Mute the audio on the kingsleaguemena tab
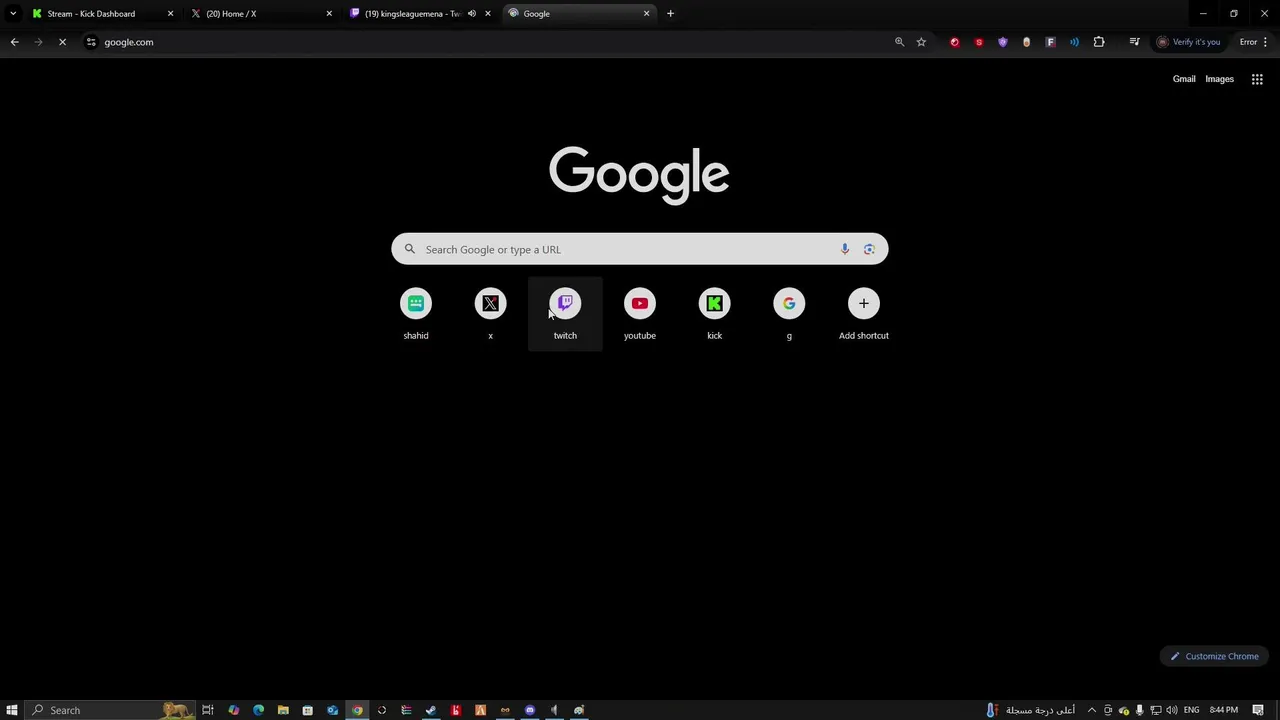The image size is (1280, 720). 472,14
